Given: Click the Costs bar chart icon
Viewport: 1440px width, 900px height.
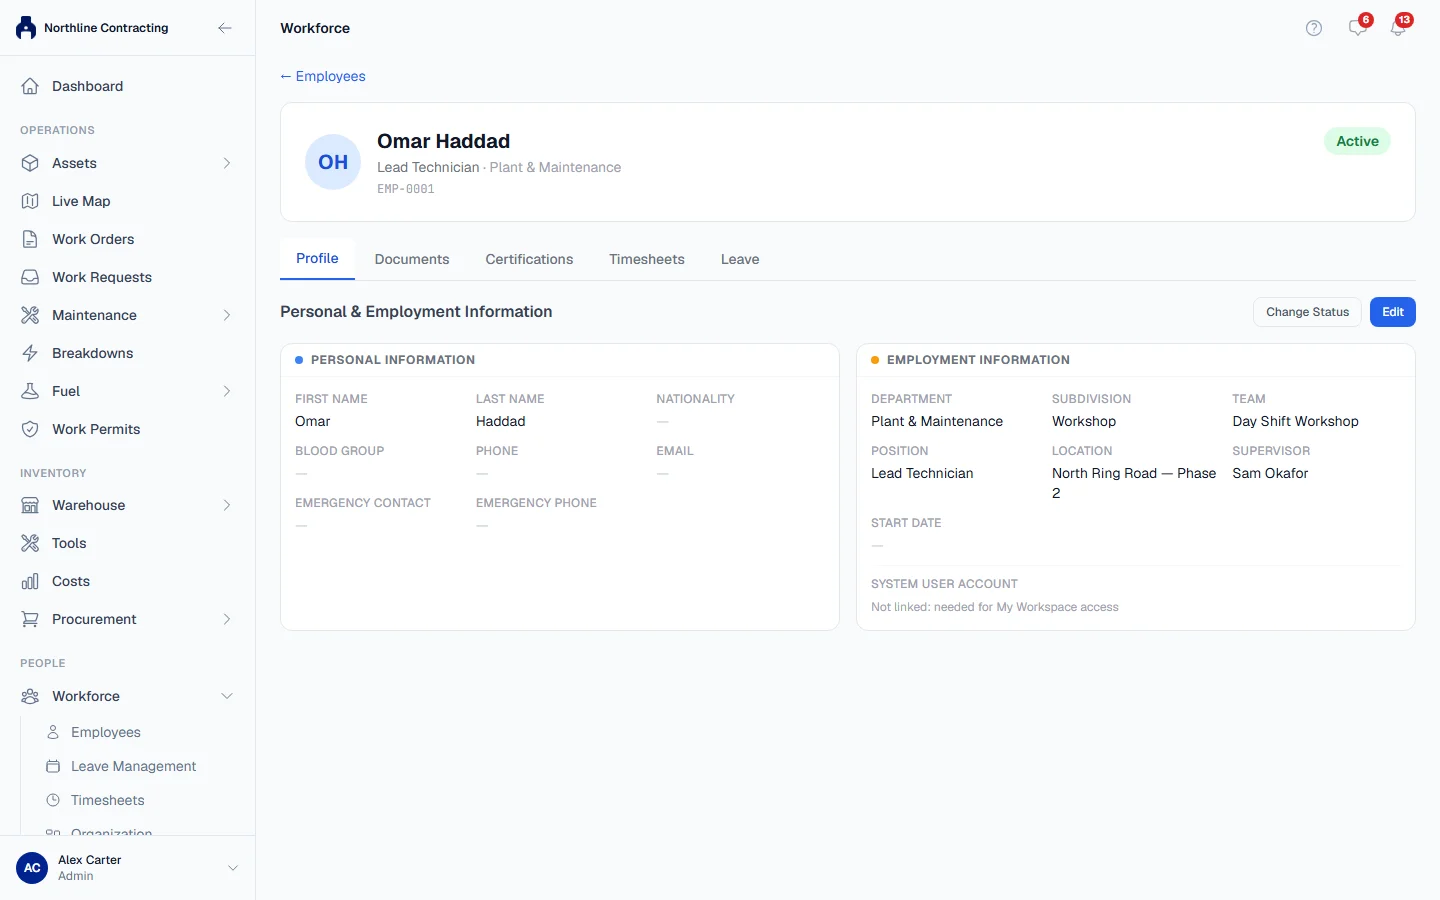Looking at the screenshot, I should click(x=30, y=581).
